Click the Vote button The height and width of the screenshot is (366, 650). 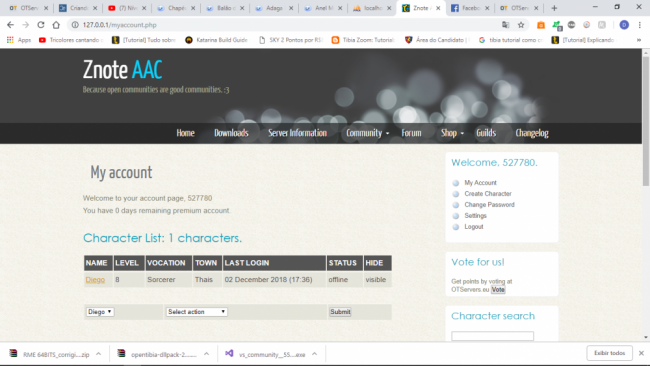pyautogui.click(x=498, y=290)
